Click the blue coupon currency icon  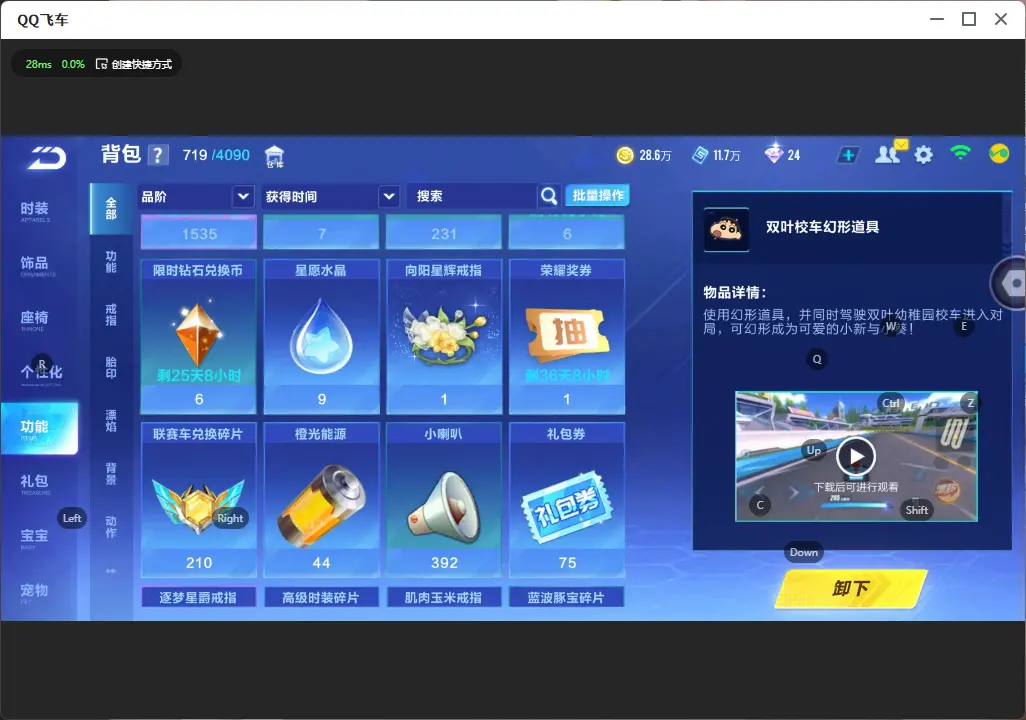click(699, 155)
